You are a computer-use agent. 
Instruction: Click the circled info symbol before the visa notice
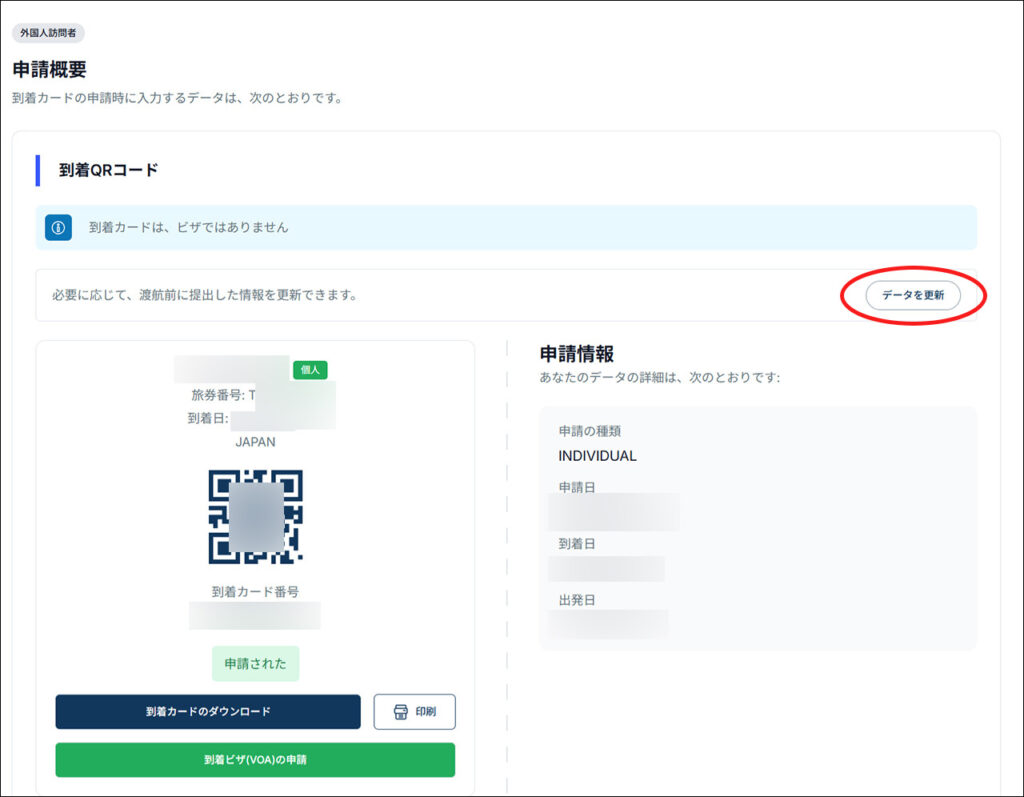tap(57, 229)
